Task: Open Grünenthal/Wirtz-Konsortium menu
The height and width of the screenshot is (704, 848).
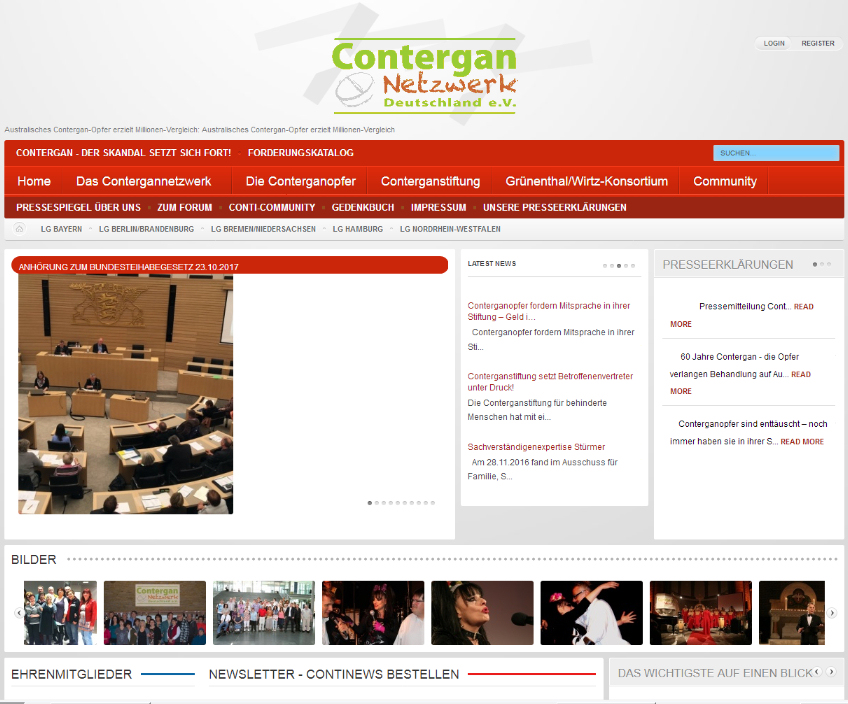Action: pyautogui.click(x=587, y=181)
